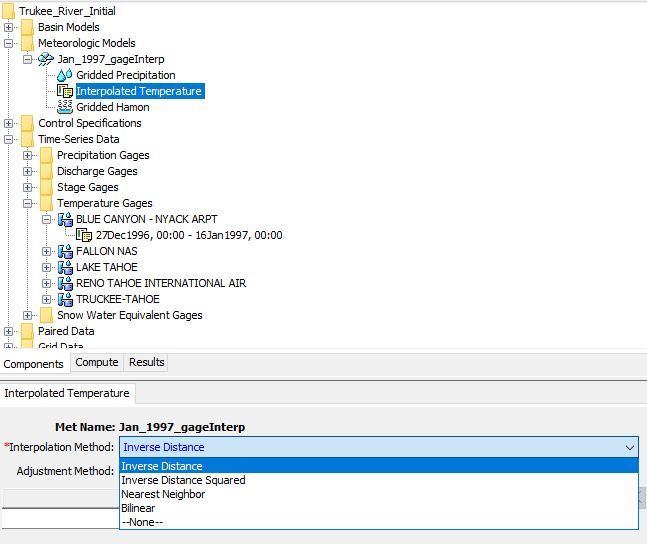This screenshot has height=544, width=647.
Task: Select TRUCKEE-TAHOE temperature gage
Action: [117, 299]
